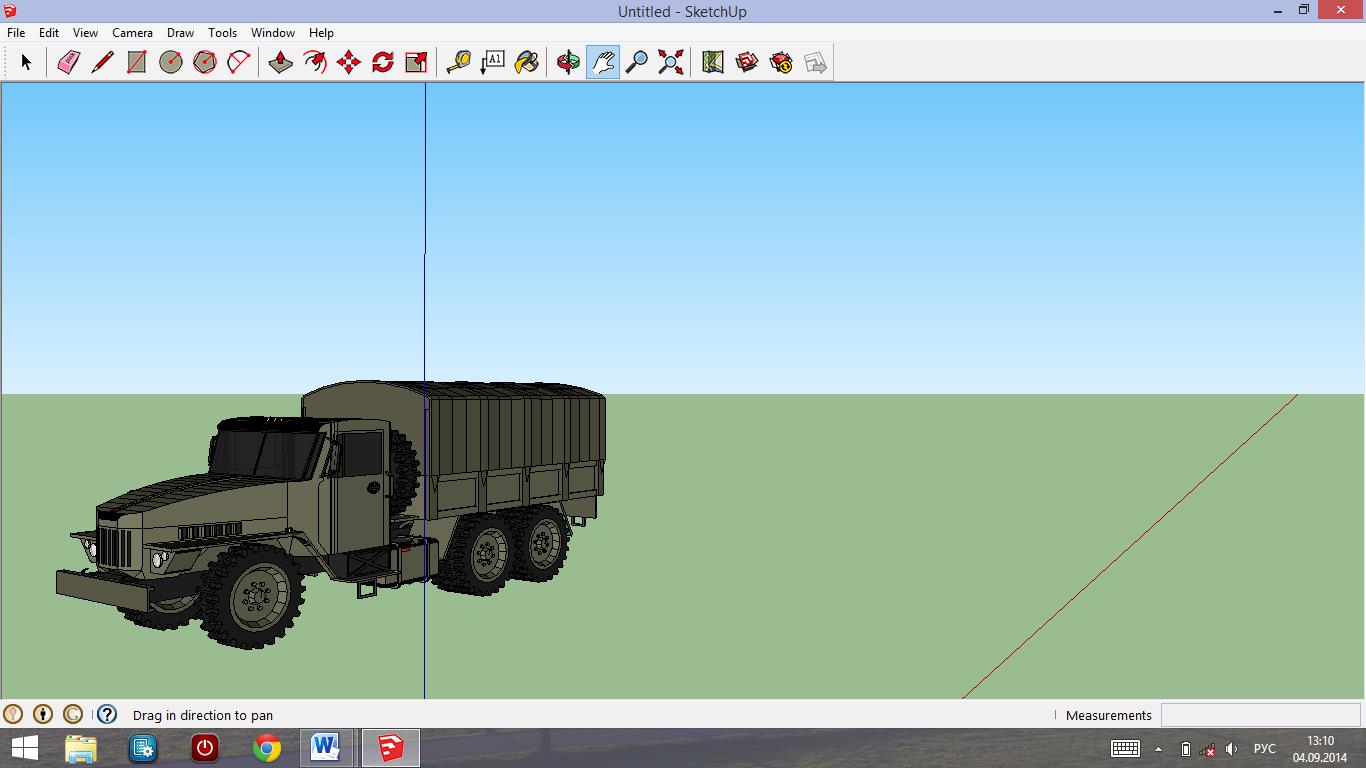The width and height of the screenshot is (1366, 768).
Task: Open Instructor help question mark icon
Action: pos(107,714)
